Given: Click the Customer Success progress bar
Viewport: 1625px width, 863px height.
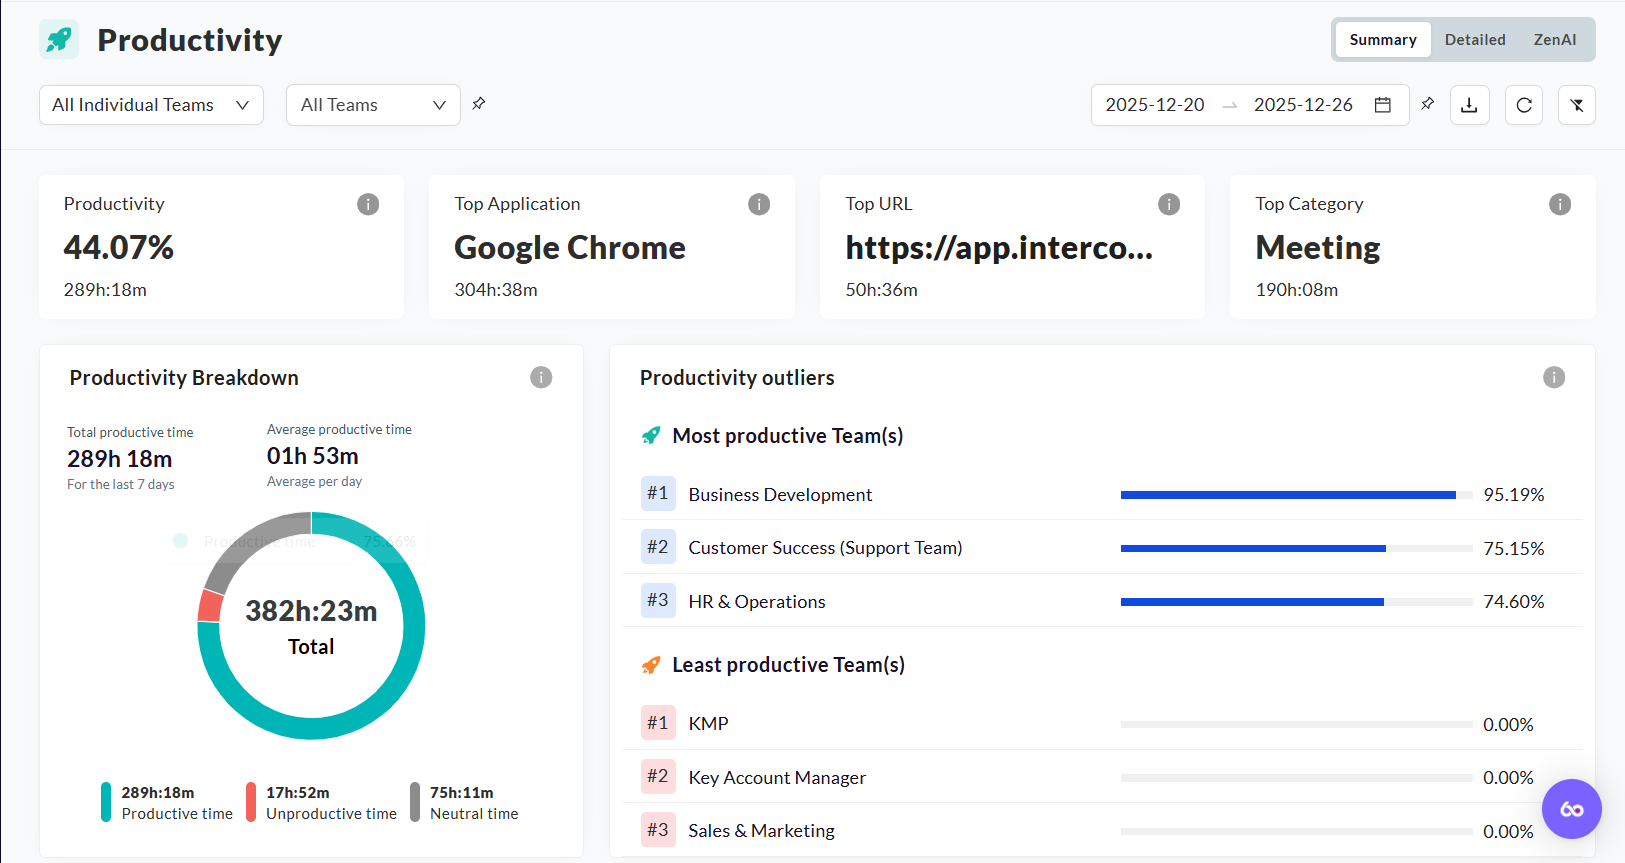Looking at the screenshot, I should coord(1296,548).
